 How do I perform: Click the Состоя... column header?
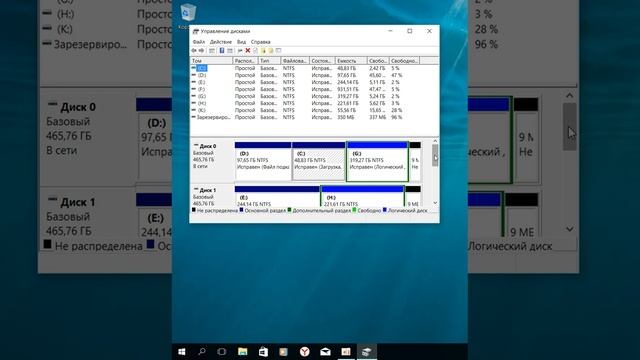pos(322,61)
